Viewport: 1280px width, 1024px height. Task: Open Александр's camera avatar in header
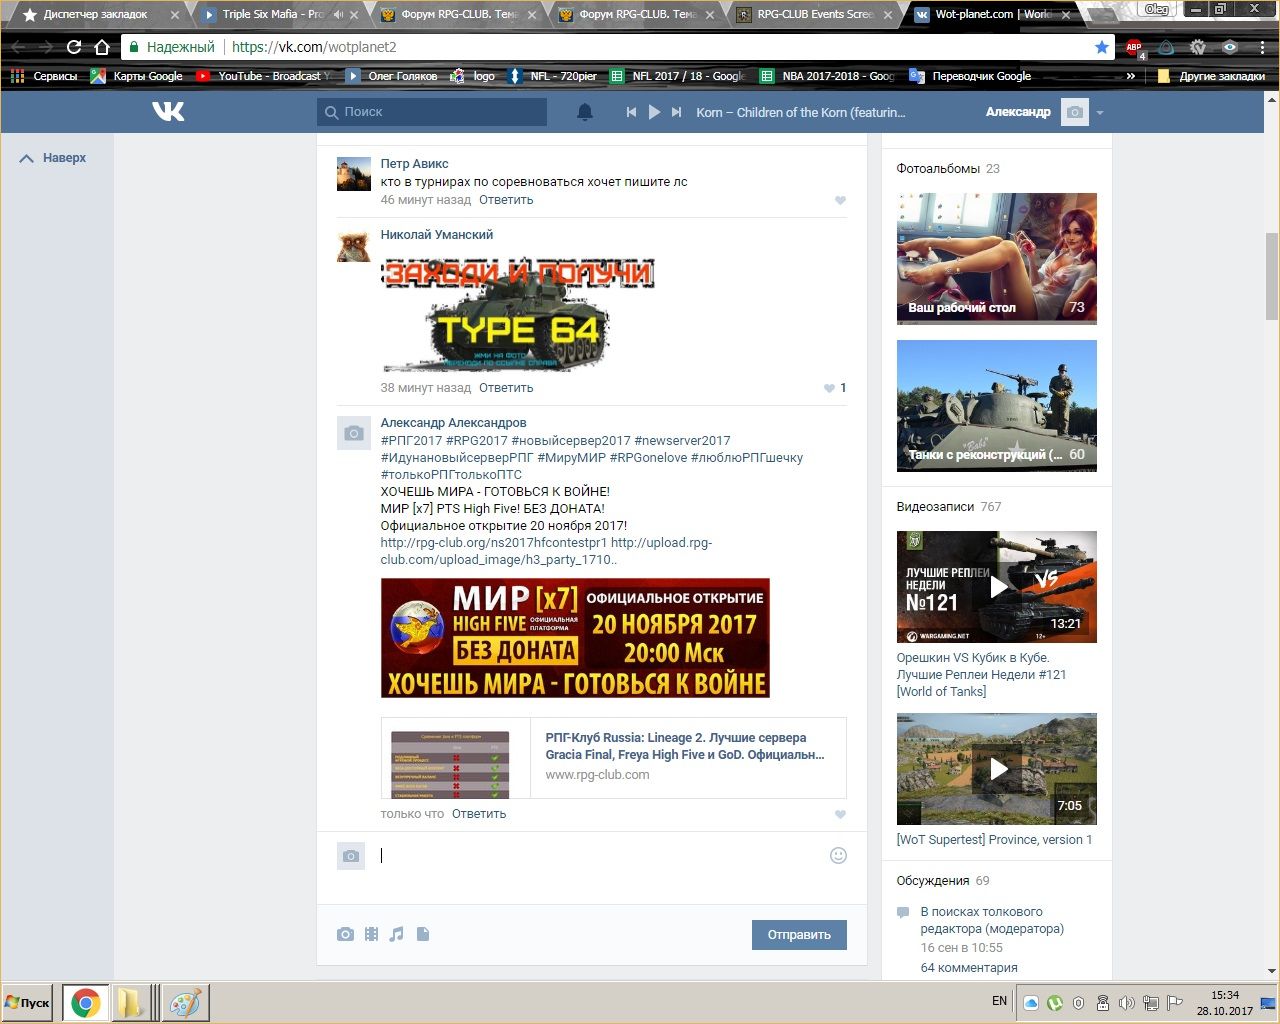(x=1074, y=112)
